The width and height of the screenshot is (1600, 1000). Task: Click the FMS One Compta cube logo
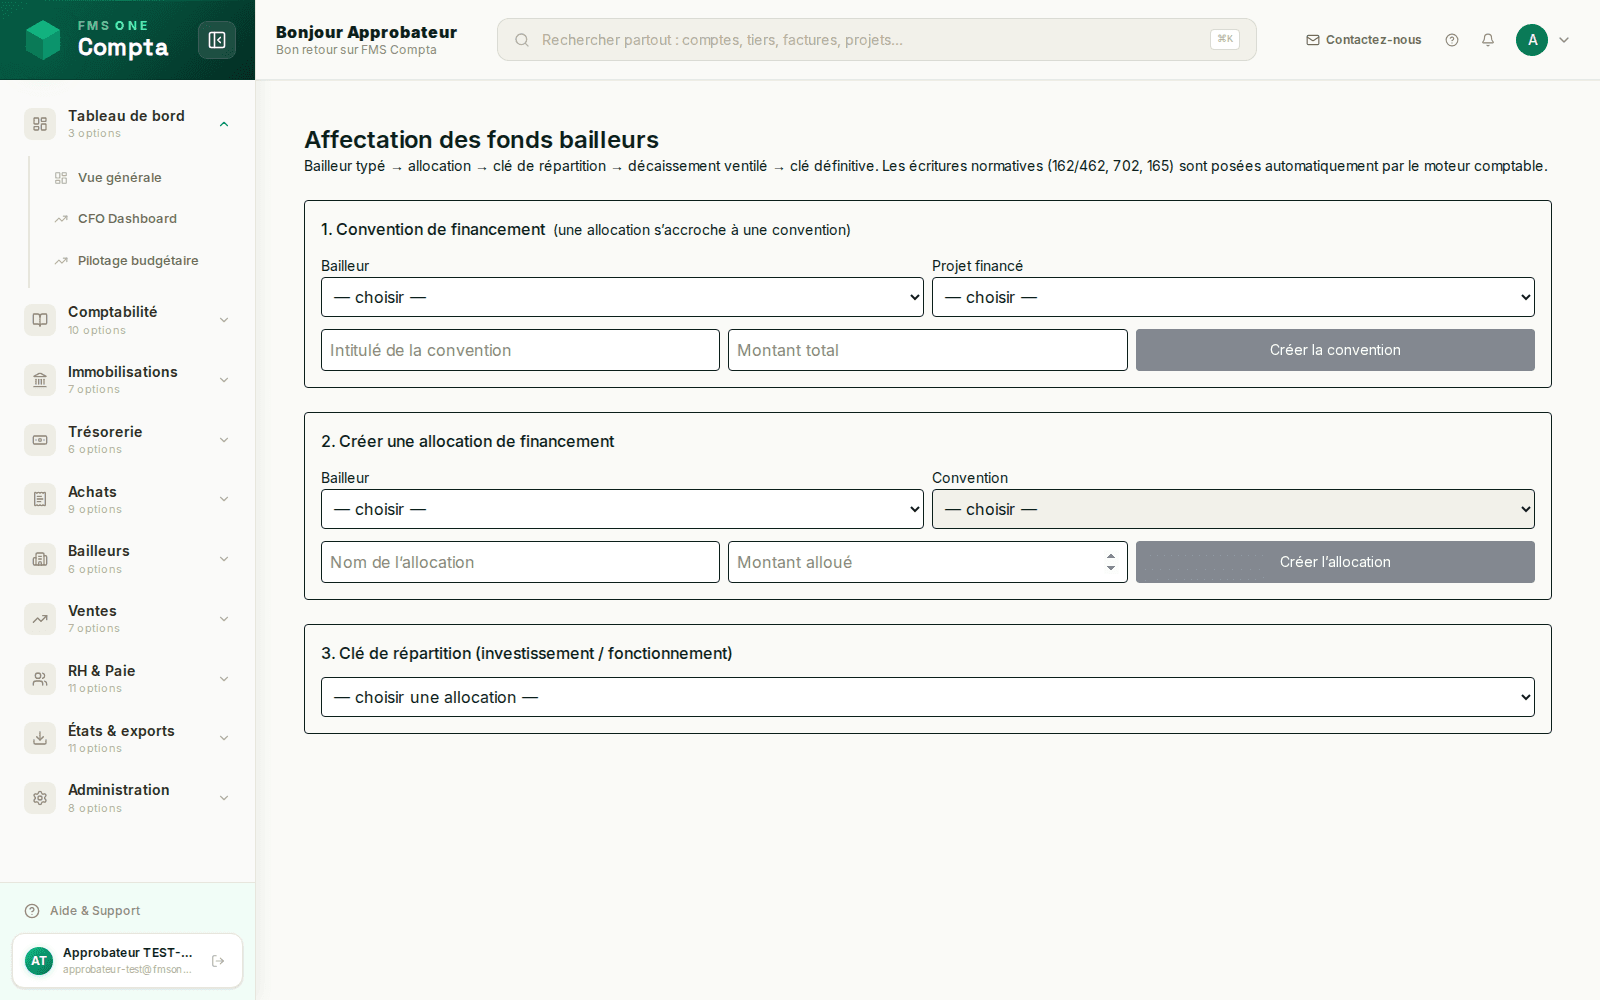click(x=43, y=40)
